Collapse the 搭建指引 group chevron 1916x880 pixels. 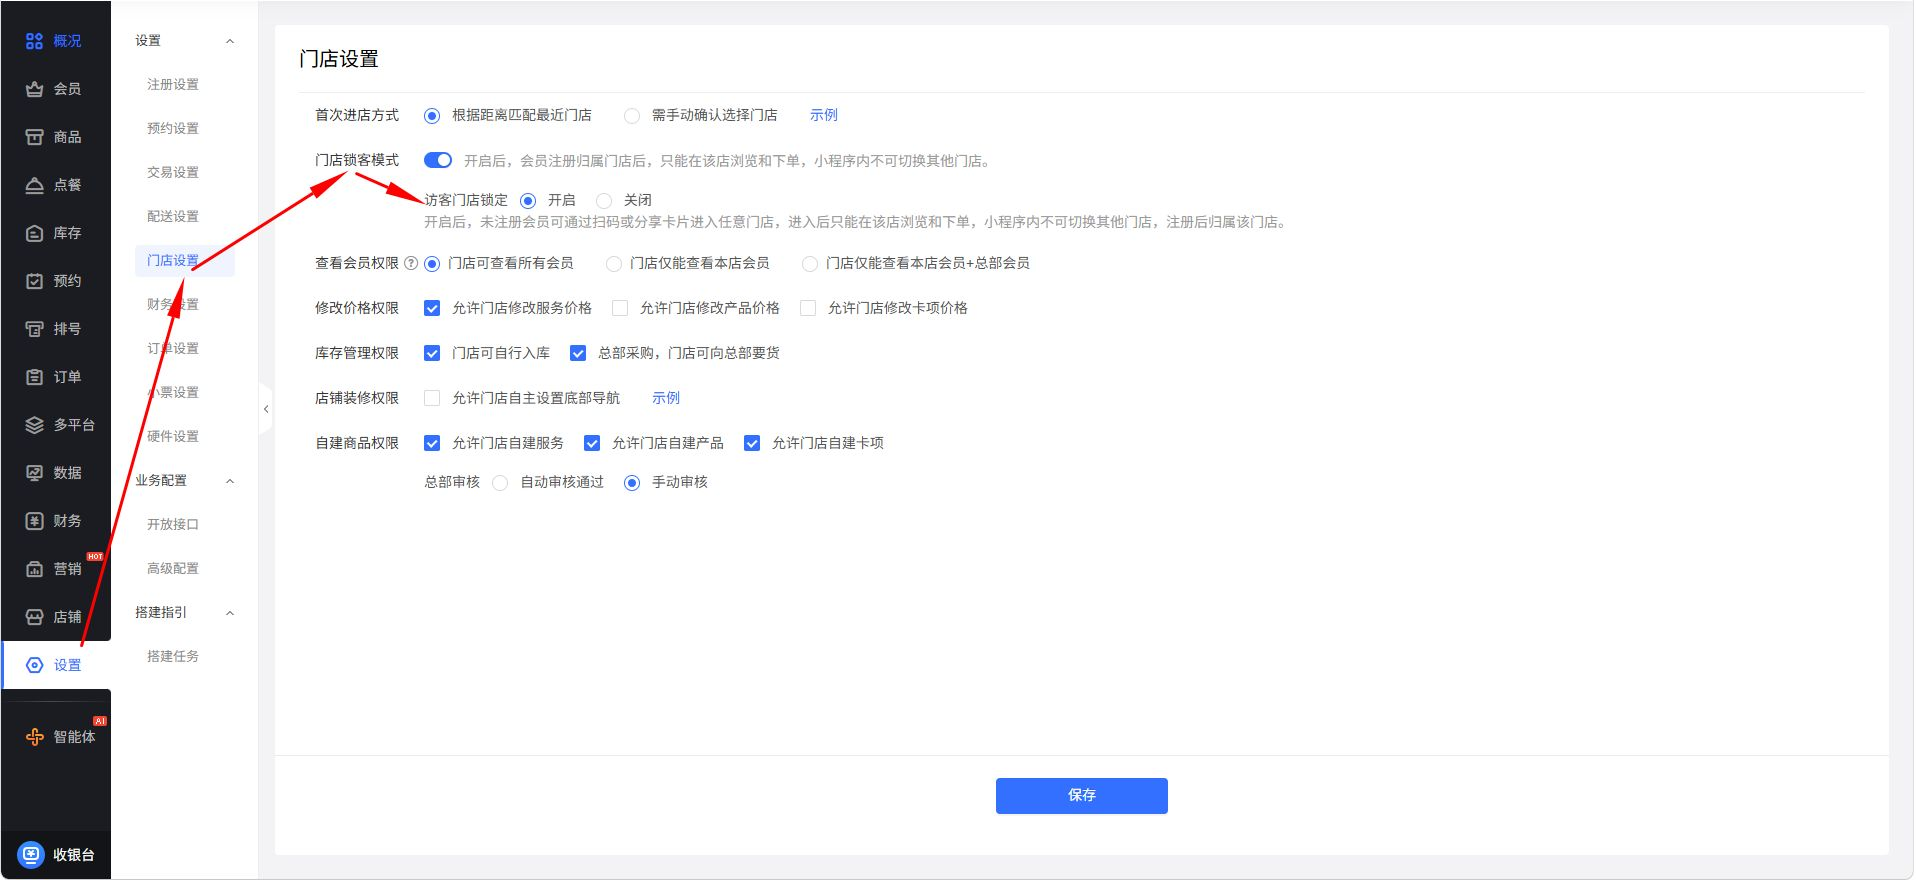pos(230,613)
